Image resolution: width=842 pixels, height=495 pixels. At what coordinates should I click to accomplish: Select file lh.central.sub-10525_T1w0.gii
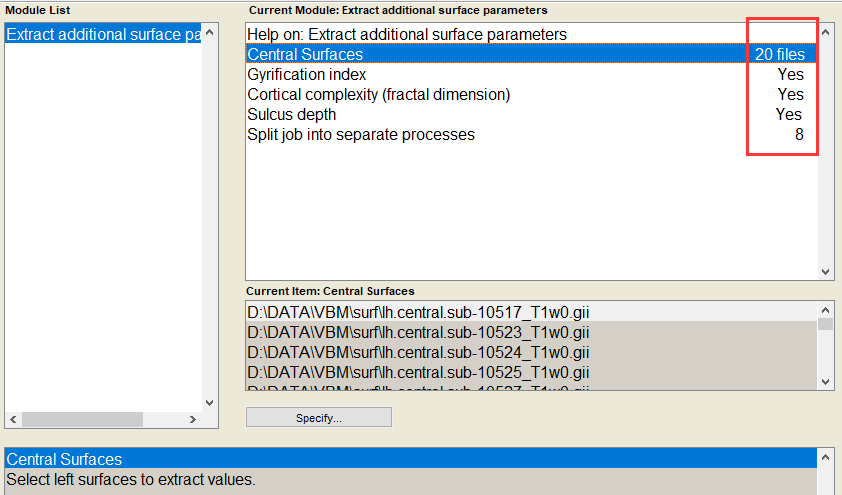click(x=532, y=372)
